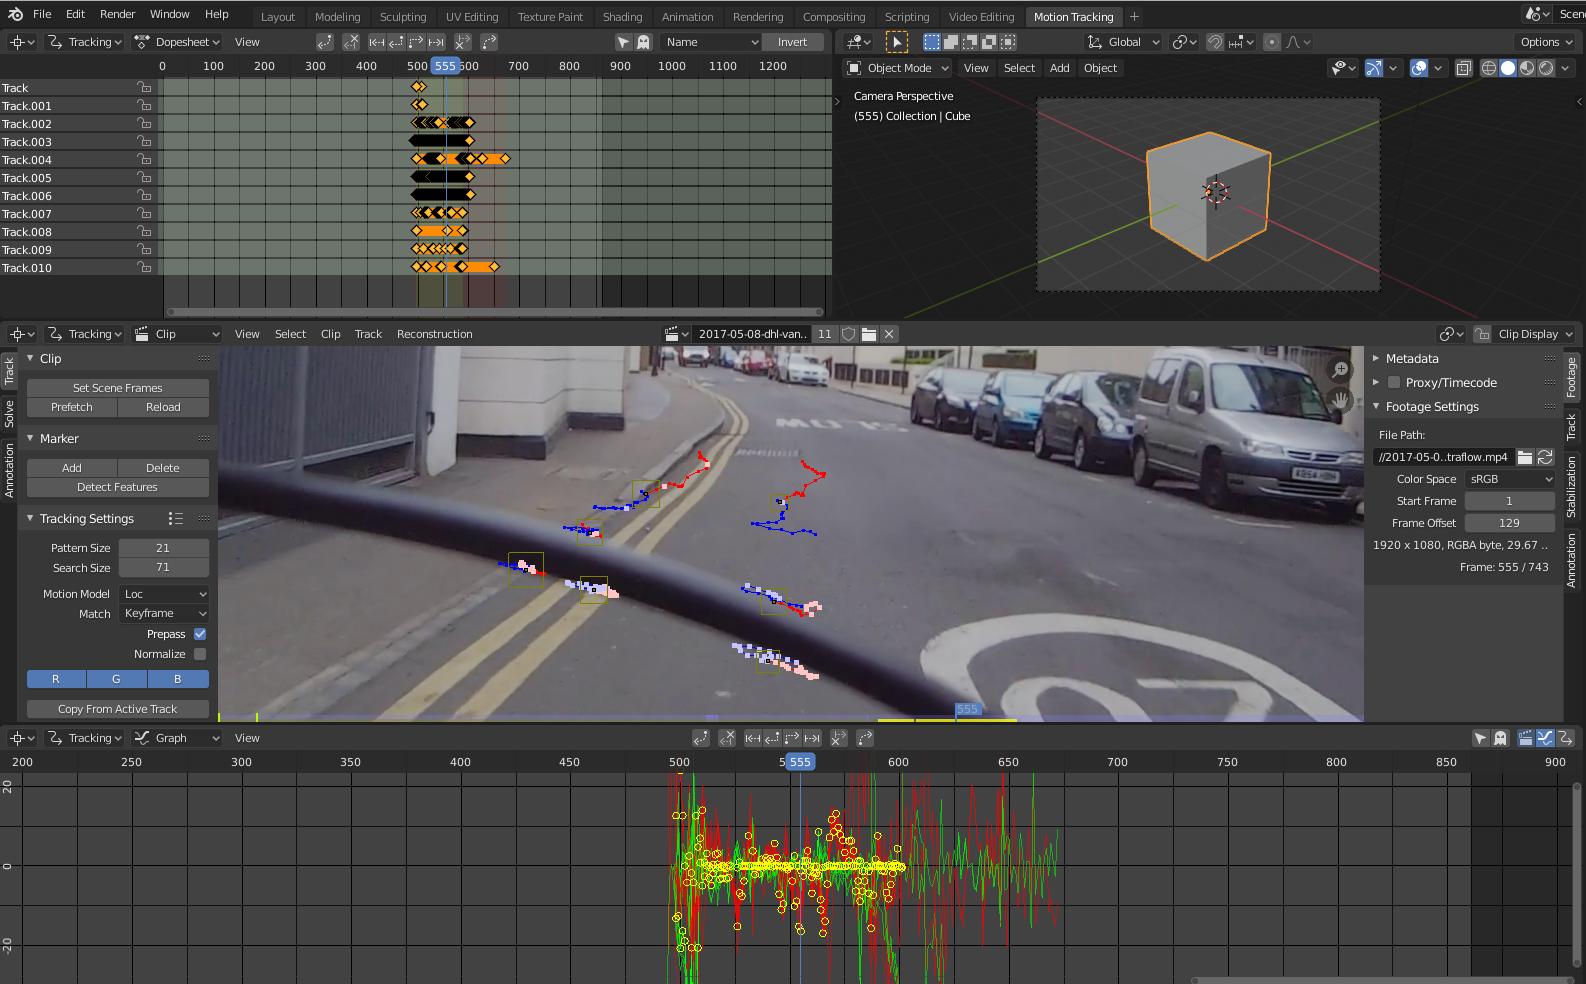Open File menu
This screenshot has height=984, width=1586.
click(x=42, y=14)
